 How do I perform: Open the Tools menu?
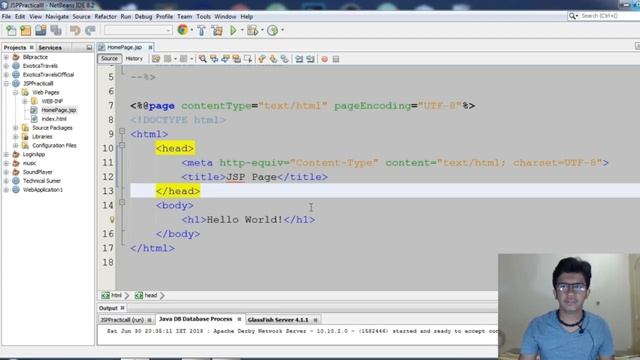coord(203,17)
